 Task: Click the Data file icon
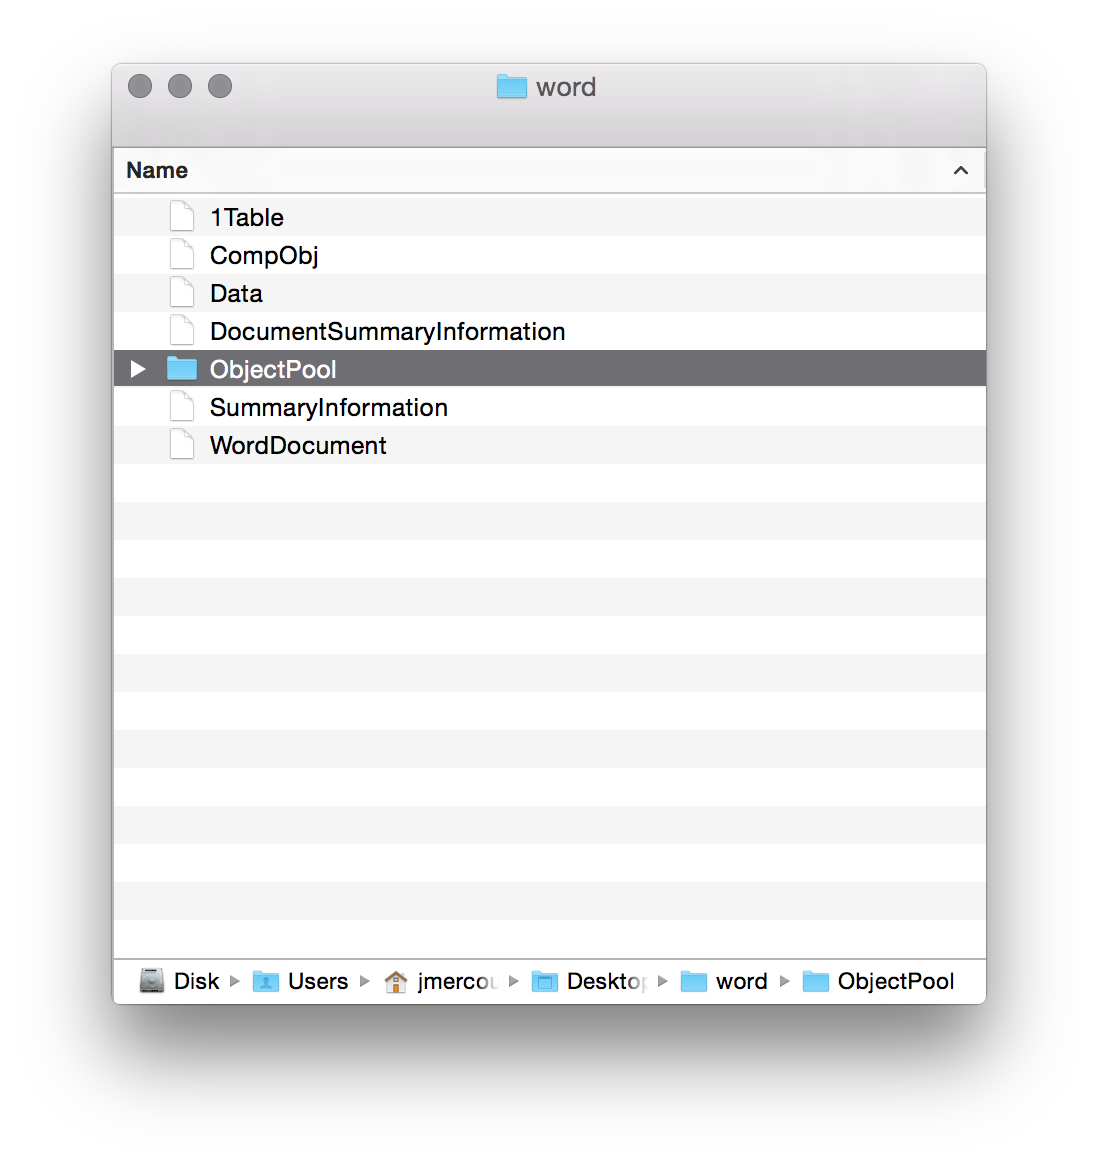(182, 292)
